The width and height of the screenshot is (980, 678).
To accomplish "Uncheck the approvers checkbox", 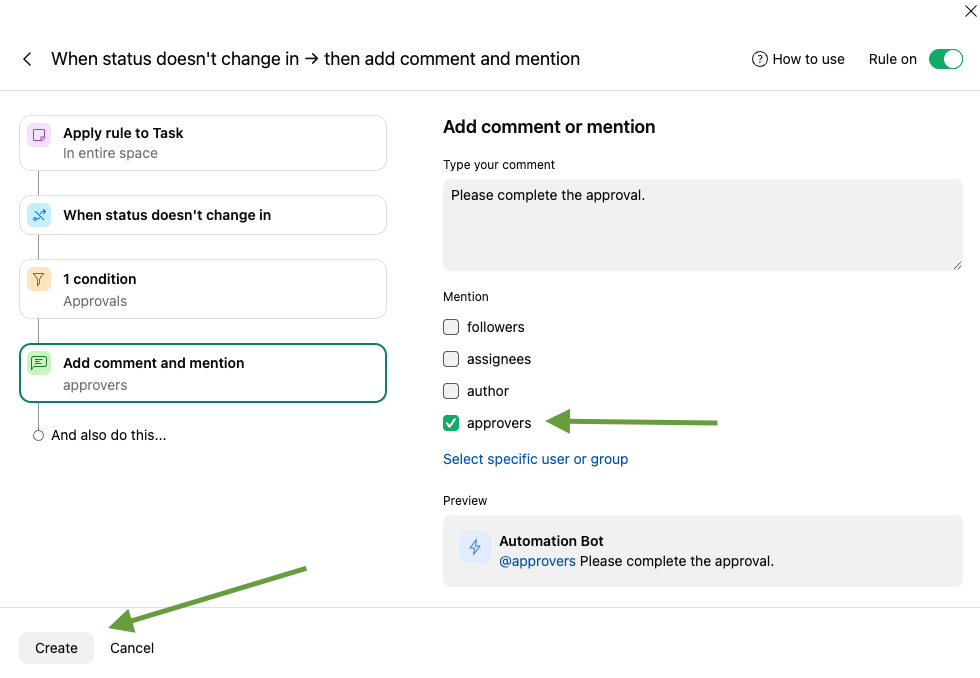I will (451, 423).
